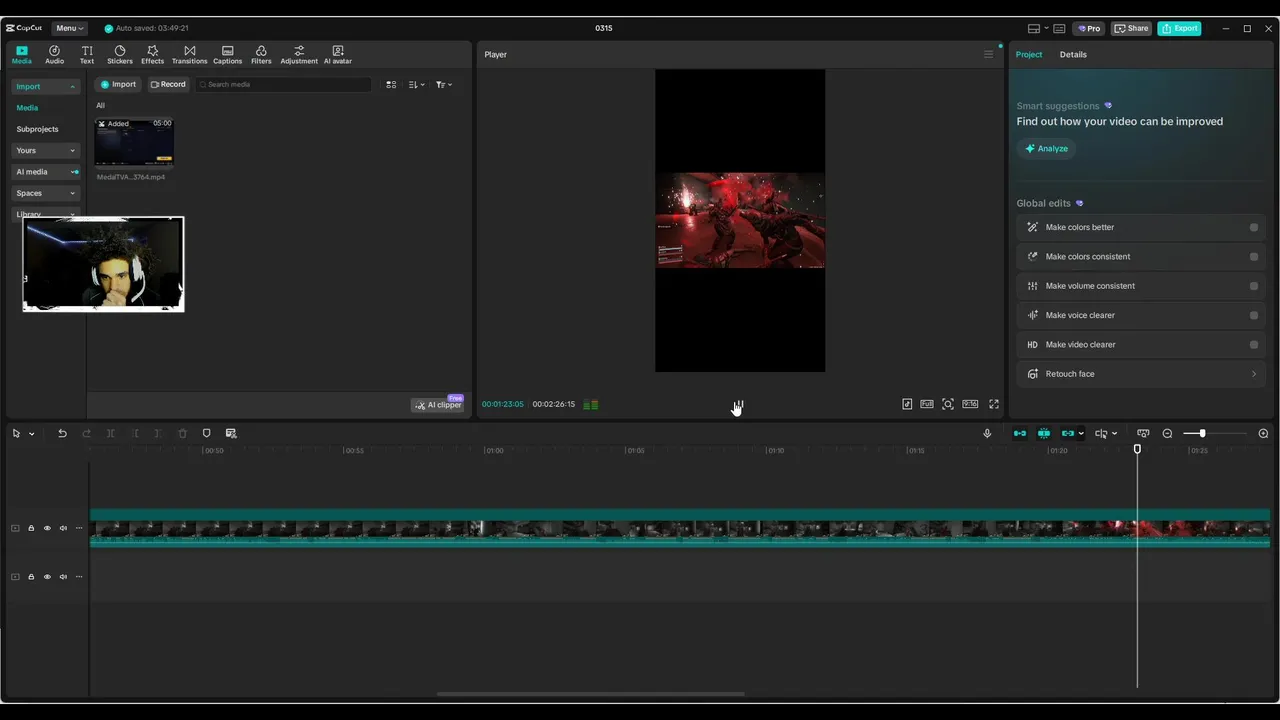Screen dimensions: 1280x720
Task: Toggle auto snapping button in timeline
Action: (1044, 433)
